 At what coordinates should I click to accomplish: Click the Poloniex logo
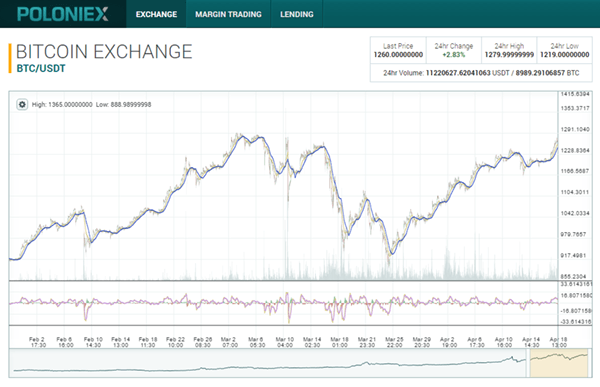pyautogui.click(x=63, y=14)
